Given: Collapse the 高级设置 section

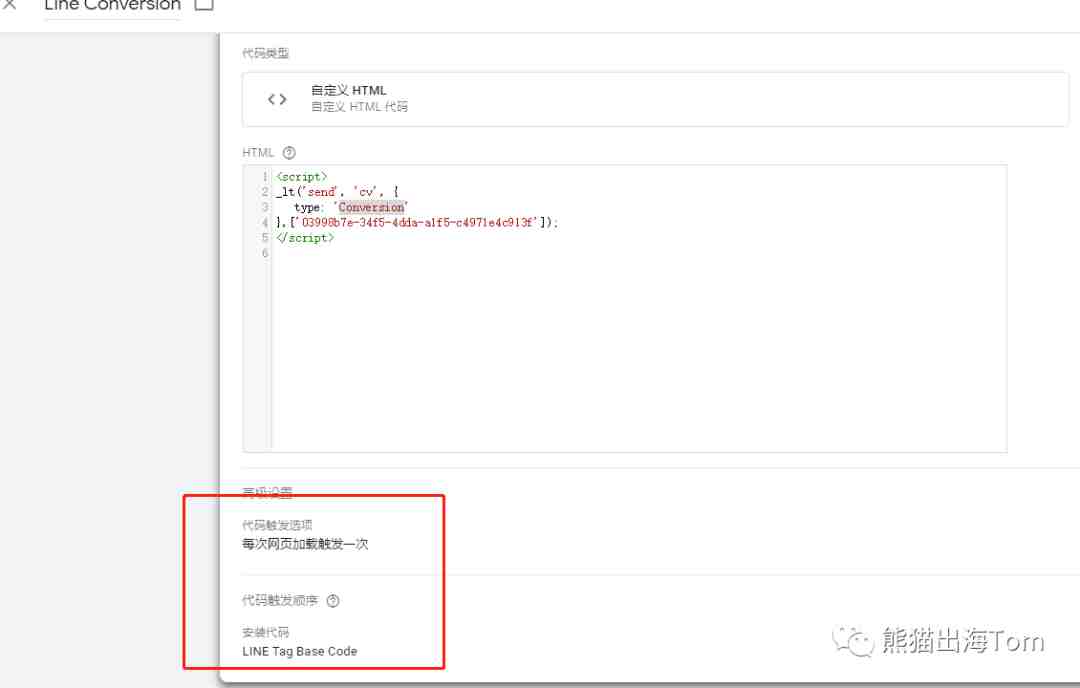Looking at the screenshot, I should click(x=267, y=492).
